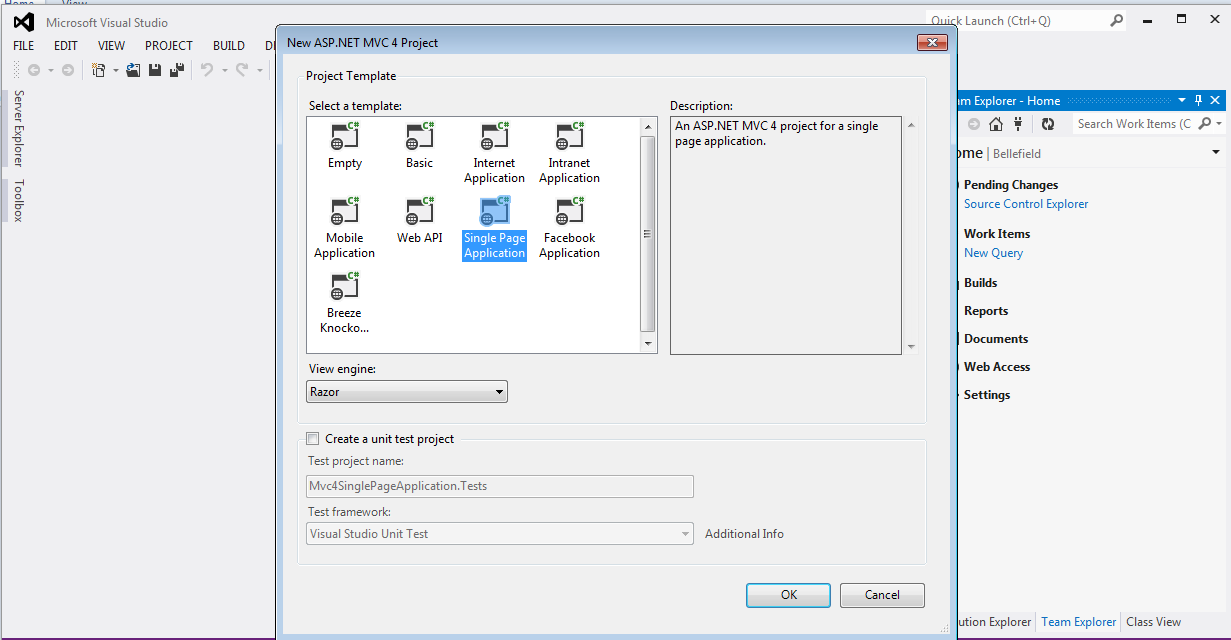Open Redo history dropdown arrow

[259, 70]
